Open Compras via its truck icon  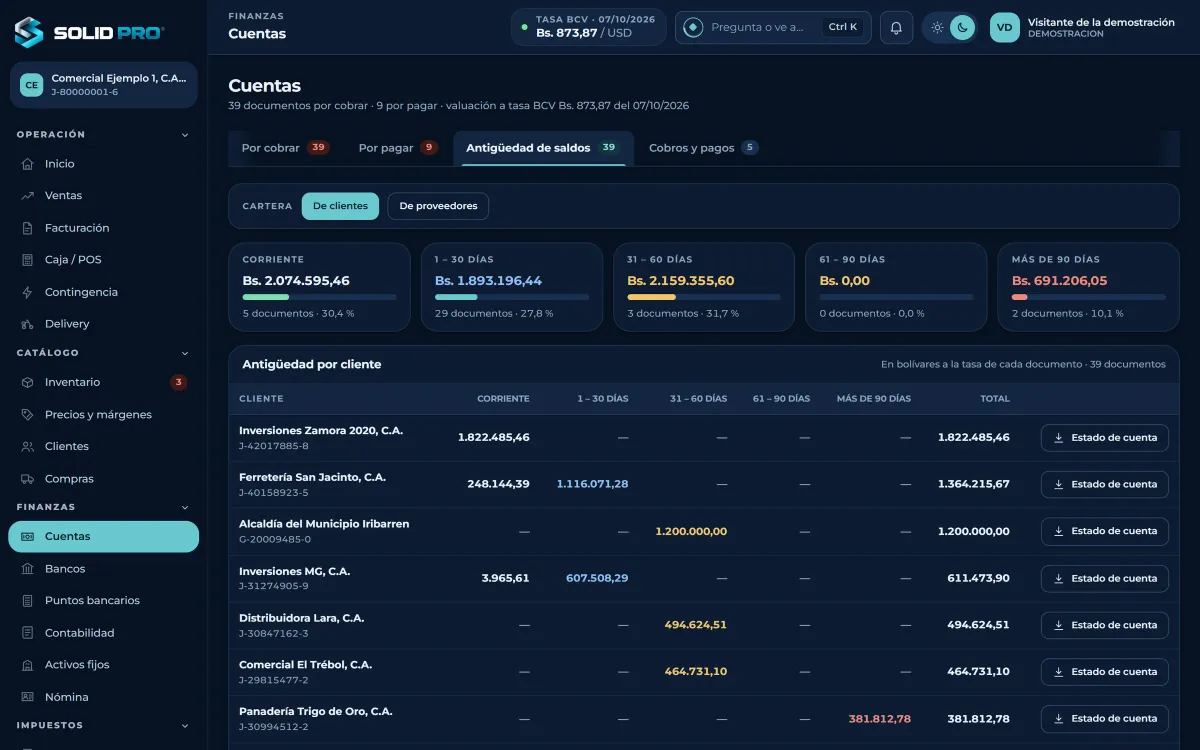(27, 479)
